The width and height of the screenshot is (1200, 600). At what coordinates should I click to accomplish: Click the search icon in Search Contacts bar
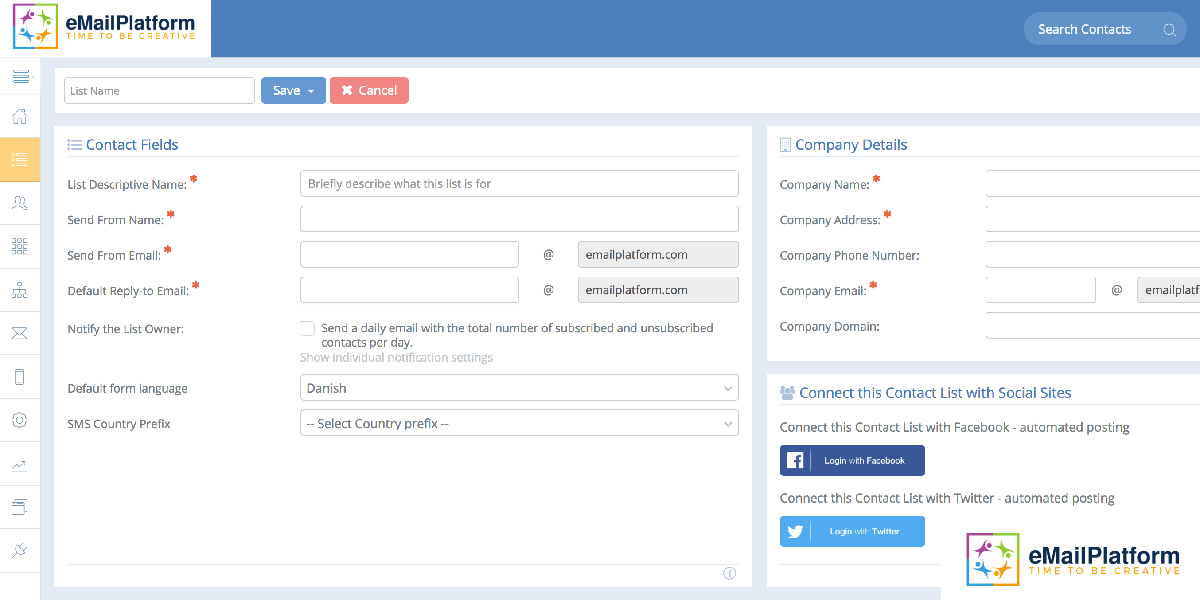pyautogui.click(x=1168, y=29)
